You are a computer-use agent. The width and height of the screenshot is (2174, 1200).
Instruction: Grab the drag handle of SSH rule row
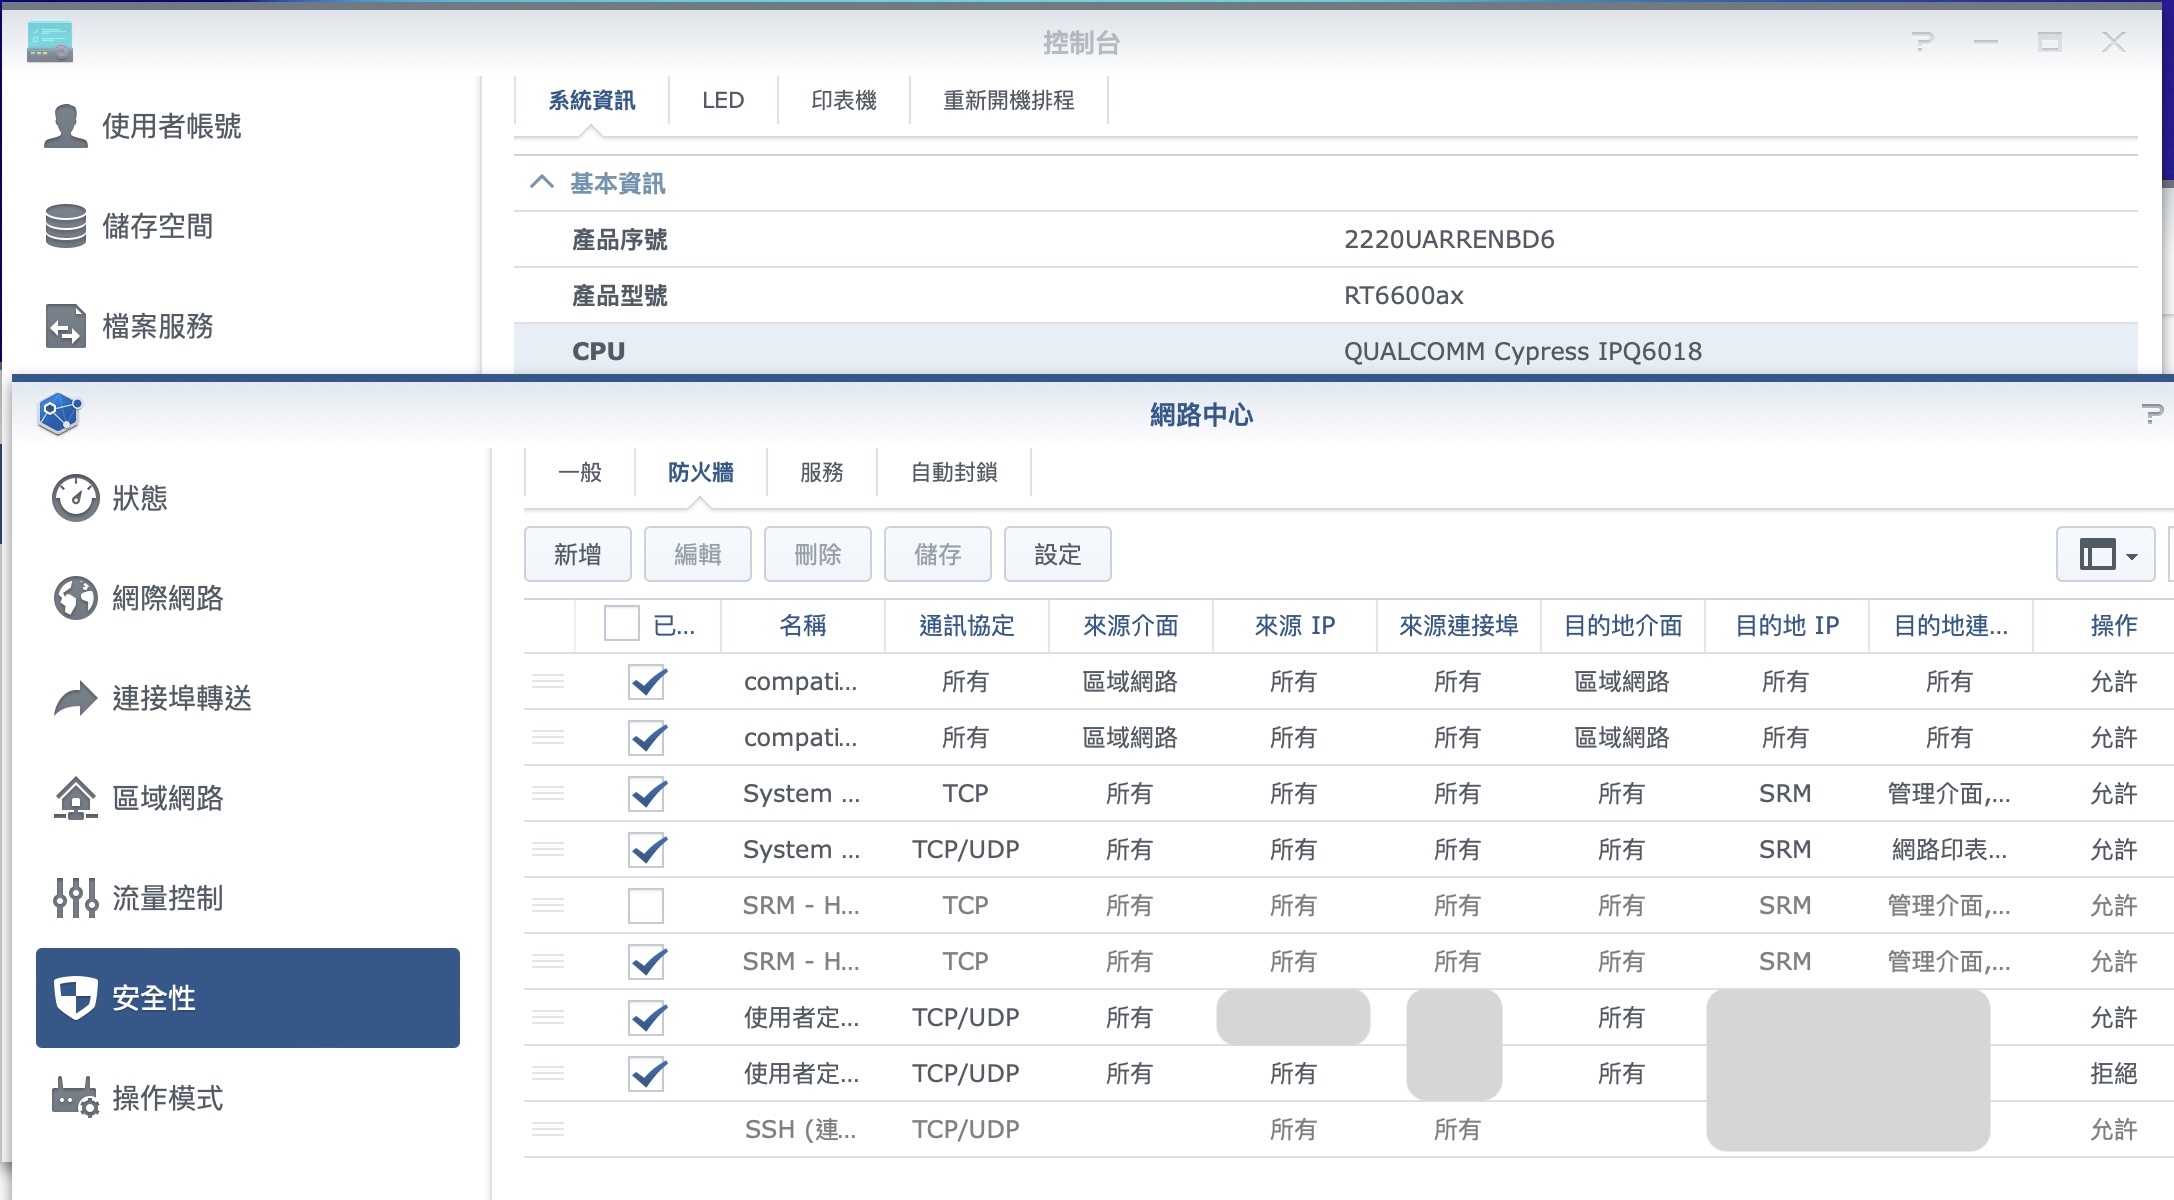point(548,1130)
